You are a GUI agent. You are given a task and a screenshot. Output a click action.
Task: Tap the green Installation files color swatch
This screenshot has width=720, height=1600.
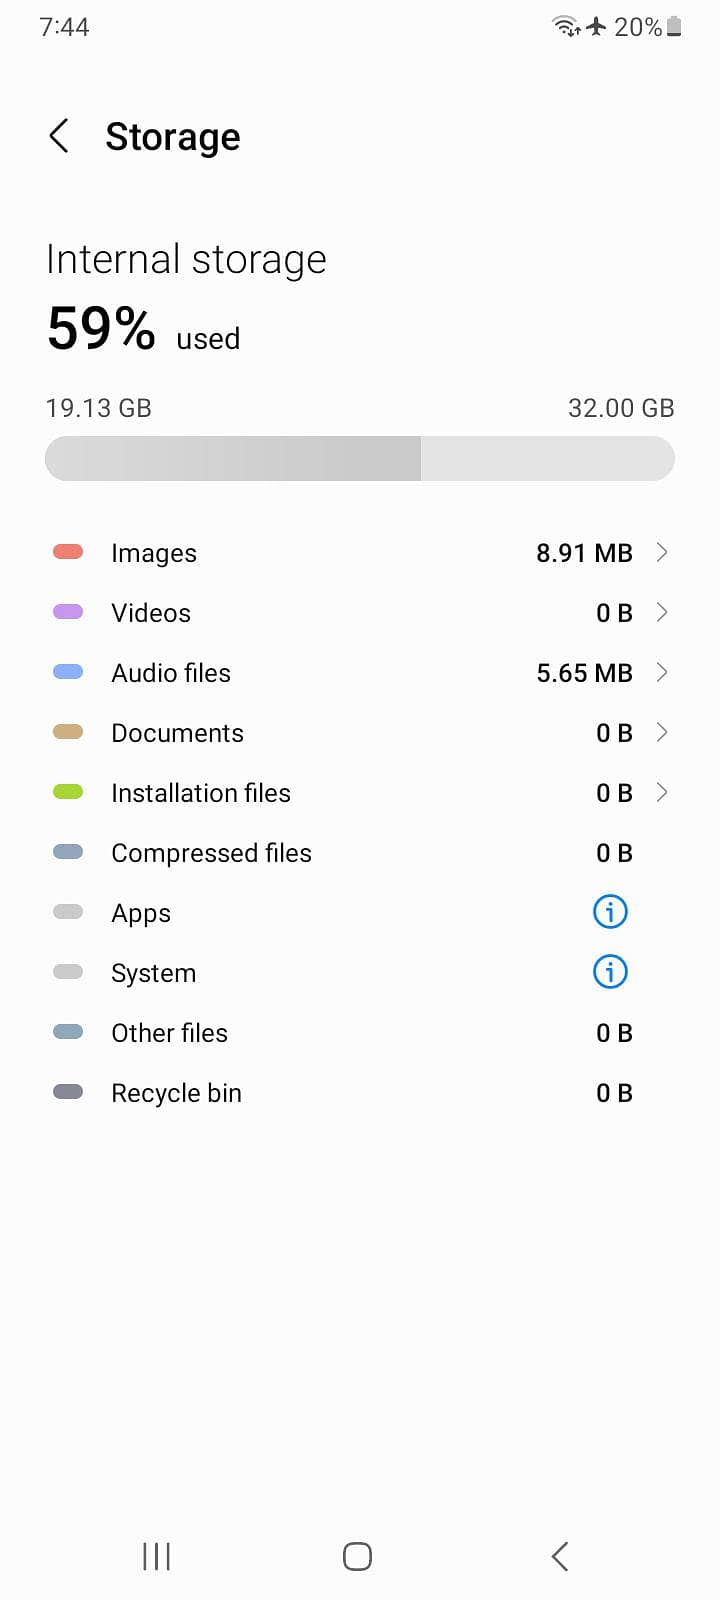coord(68,792)
